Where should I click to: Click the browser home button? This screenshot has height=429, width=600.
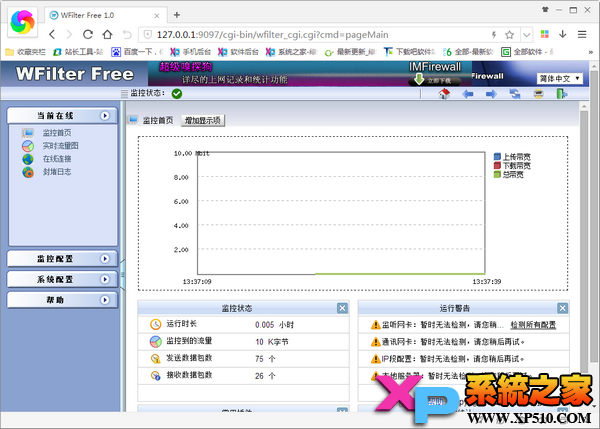coord(108,34)
